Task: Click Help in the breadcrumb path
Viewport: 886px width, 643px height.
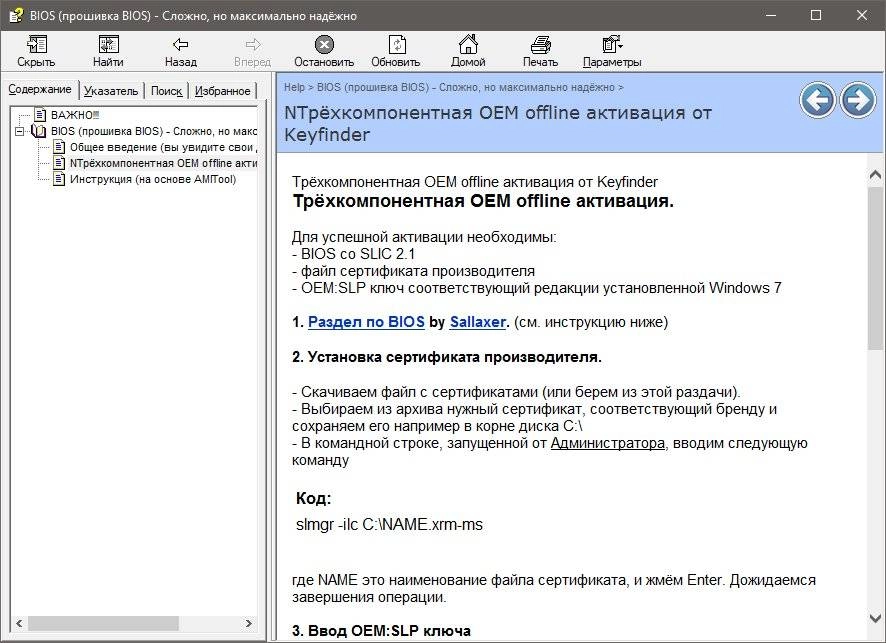Action: click(x=294, y=87)
